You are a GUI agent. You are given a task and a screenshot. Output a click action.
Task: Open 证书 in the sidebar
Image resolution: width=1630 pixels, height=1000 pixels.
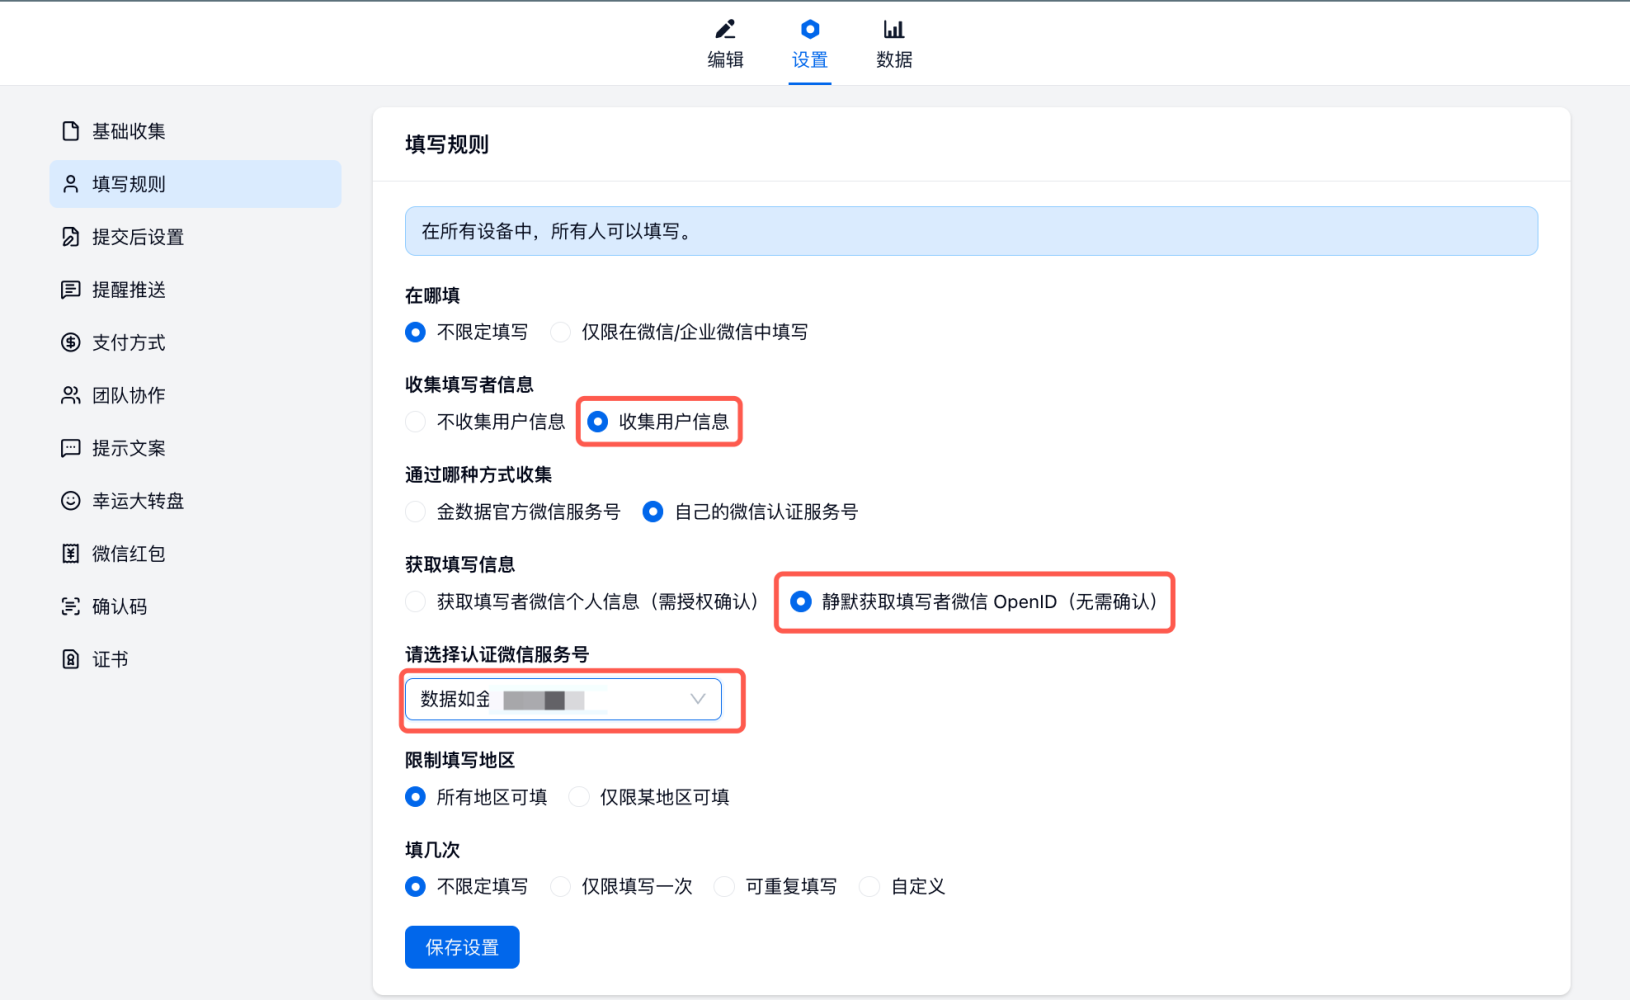coord(196,659)
